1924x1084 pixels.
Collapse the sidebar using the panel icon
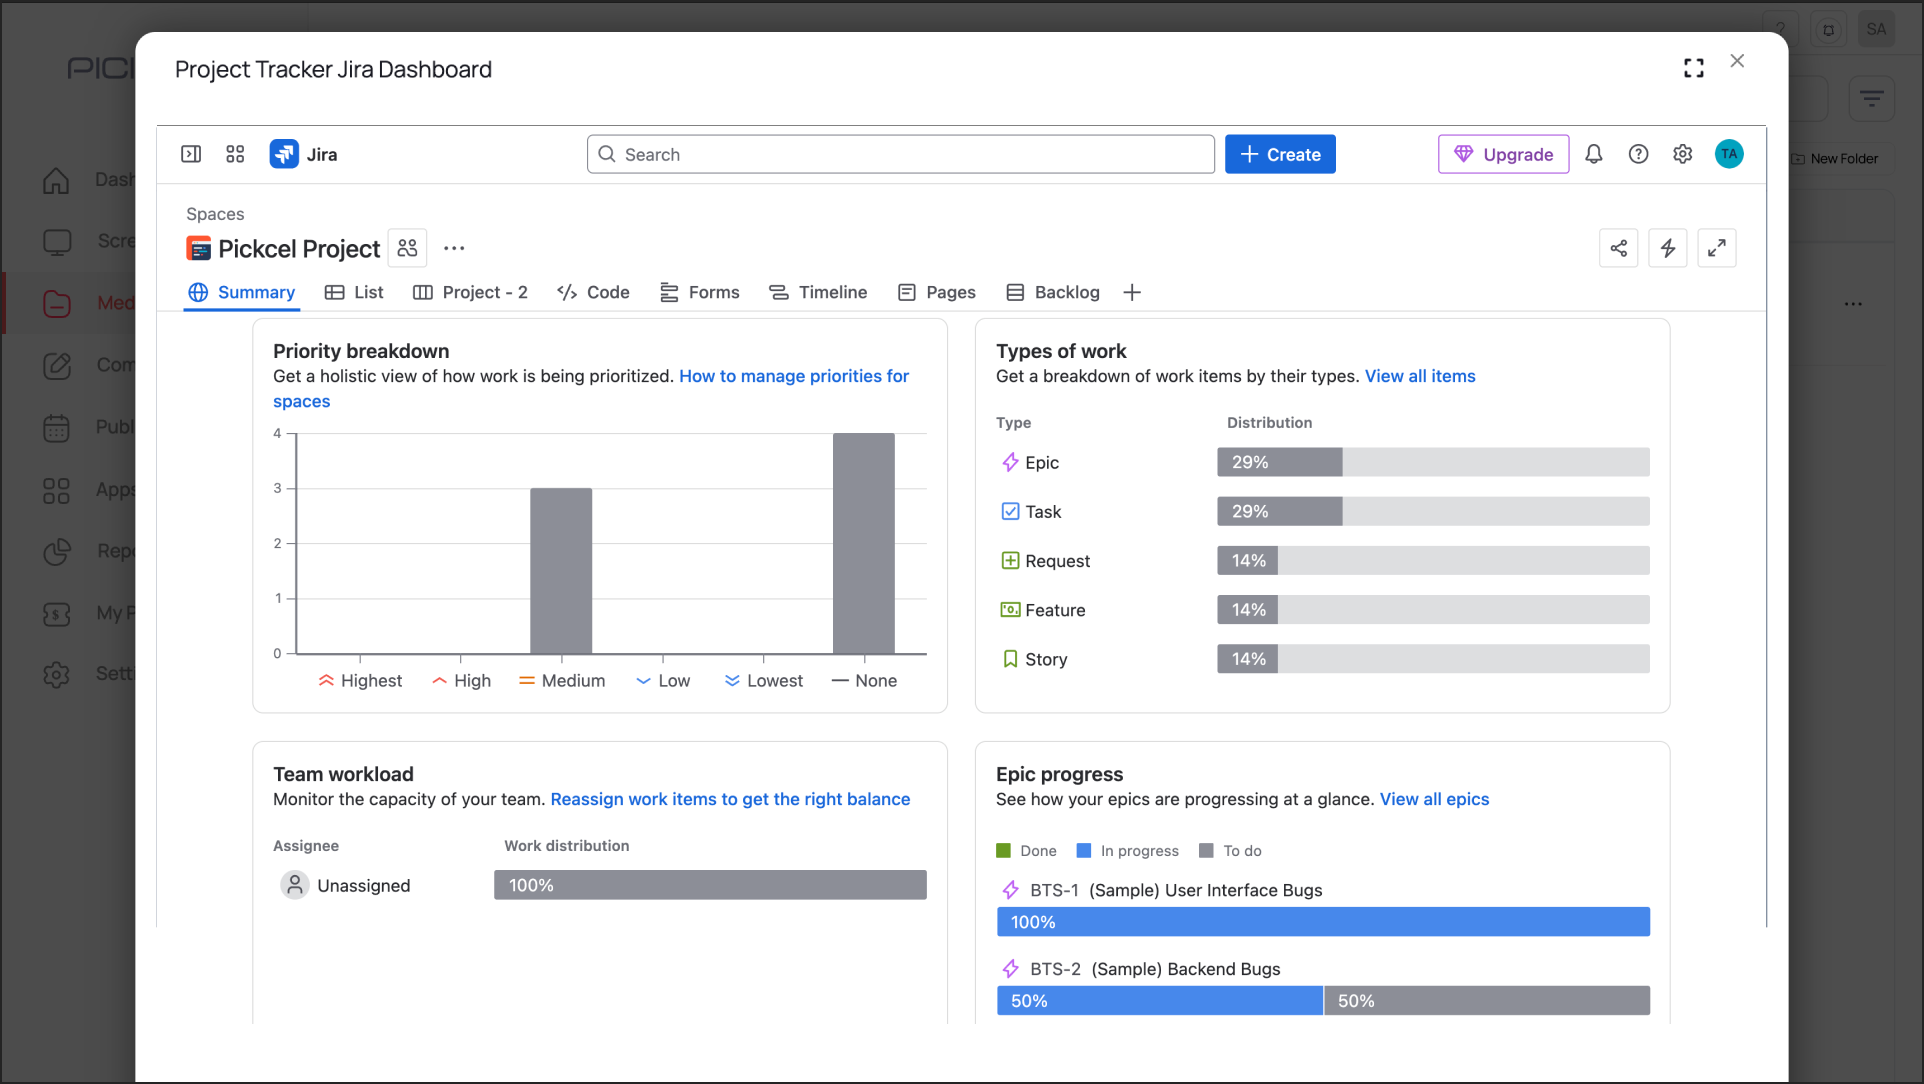190,153
